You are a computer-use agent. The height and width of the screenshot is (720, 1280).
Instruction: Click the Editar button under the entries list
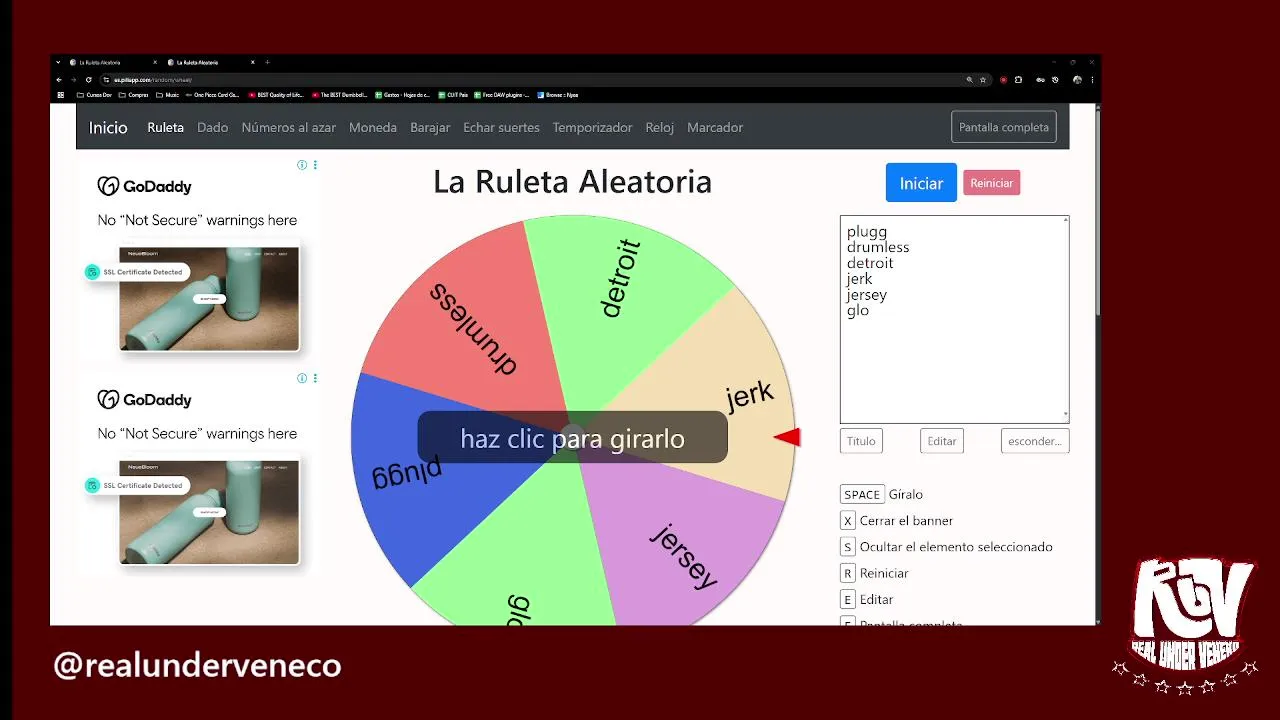coord(942,441)
